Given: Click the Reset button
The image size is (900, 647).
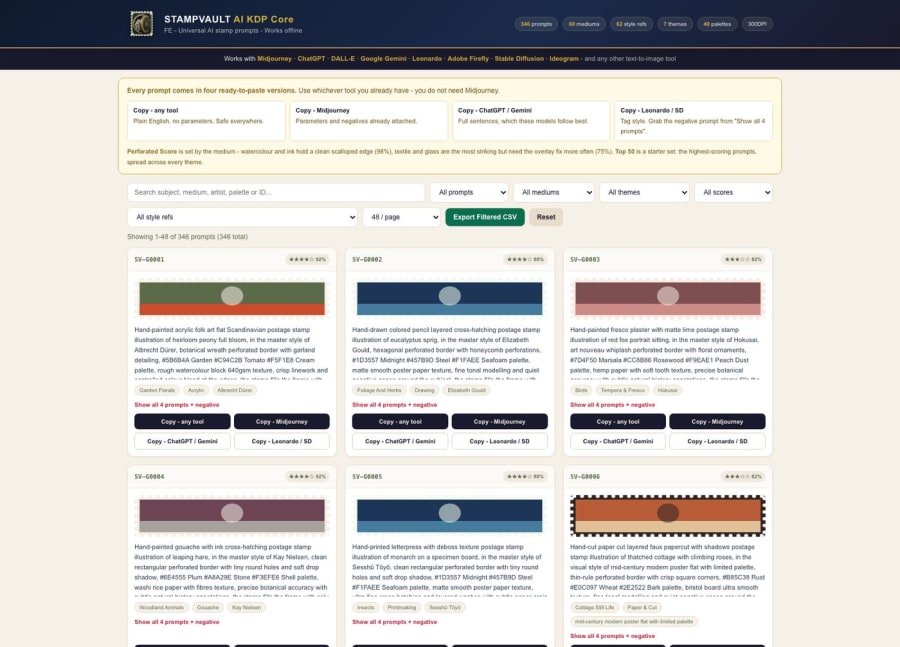Looking at the screenshot, I should point(546,217).
